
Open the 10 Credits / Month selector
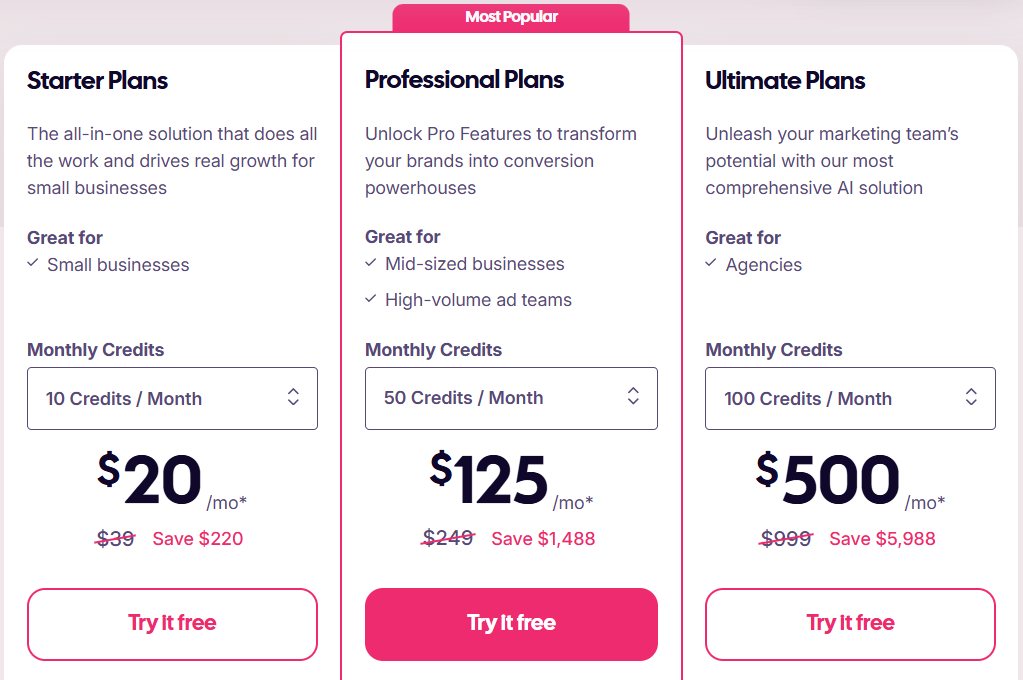[172, 398]
